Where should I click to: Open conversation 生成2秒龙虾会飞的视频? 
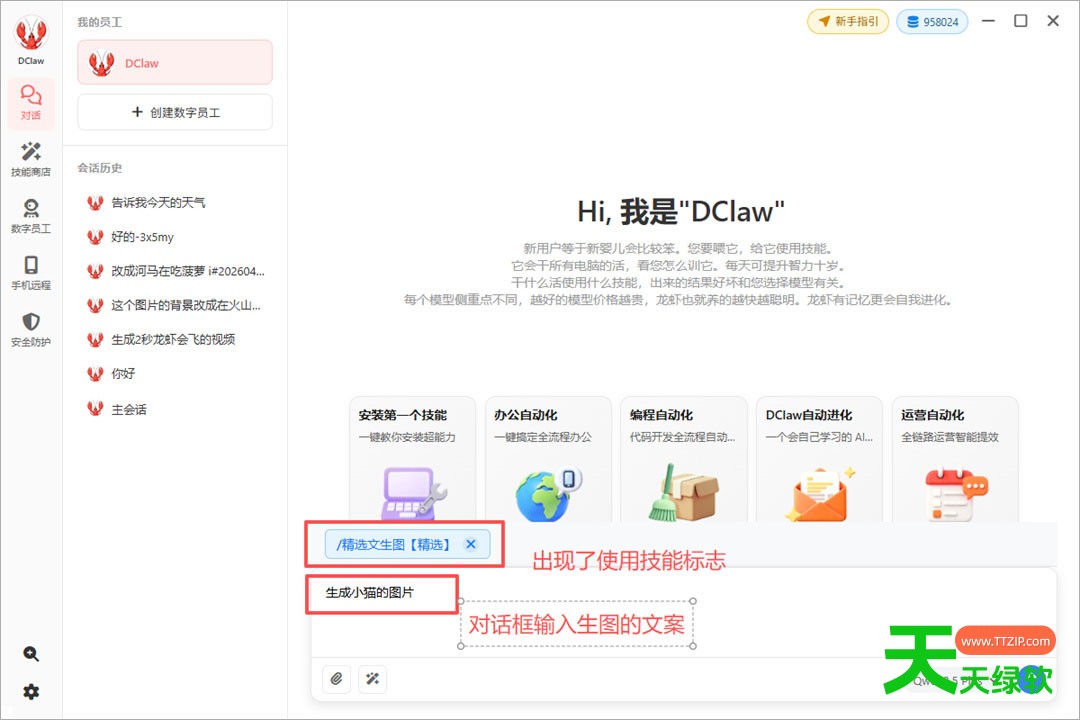click(x=175, y=340)
